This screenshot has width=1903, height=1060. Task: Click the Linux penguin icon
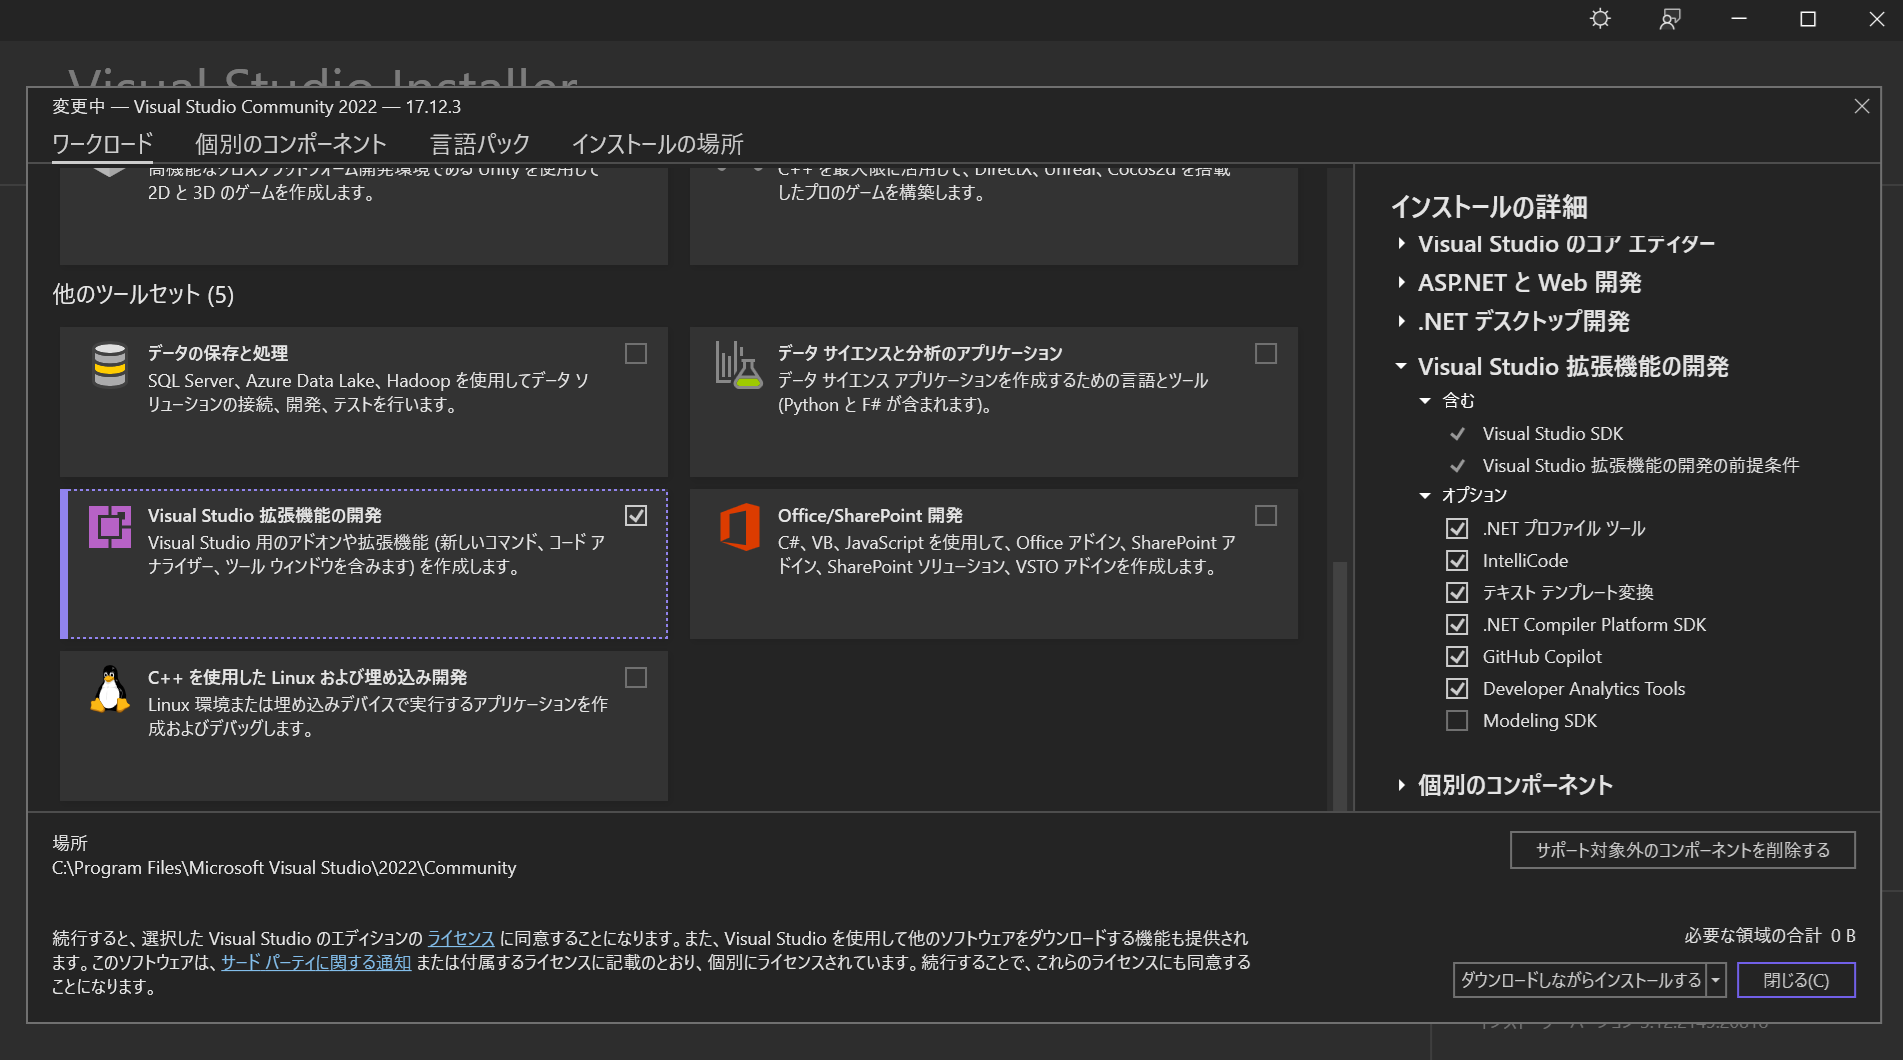click(x=110, y=689)
